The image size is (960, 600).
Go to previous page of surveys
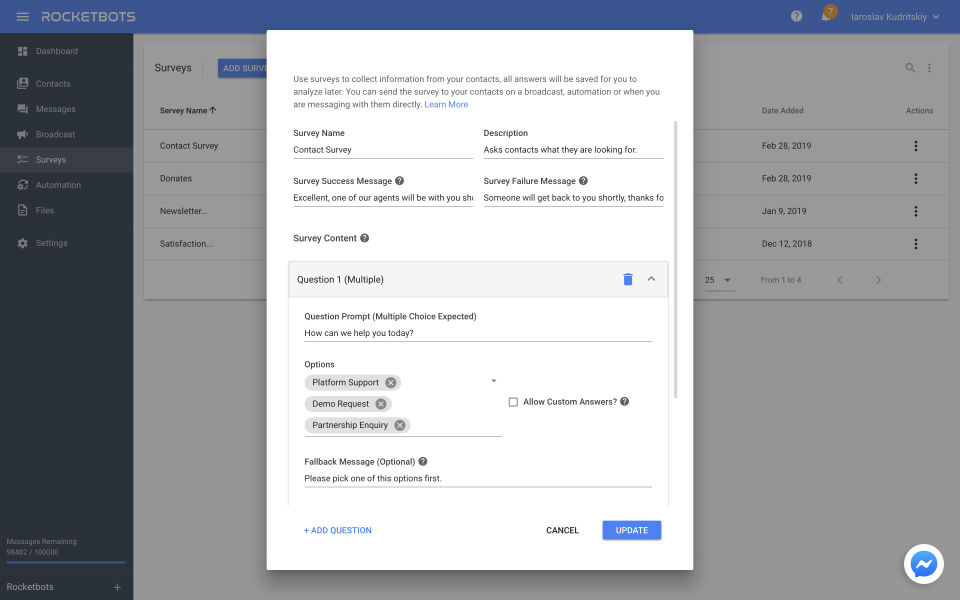(840, 280)
